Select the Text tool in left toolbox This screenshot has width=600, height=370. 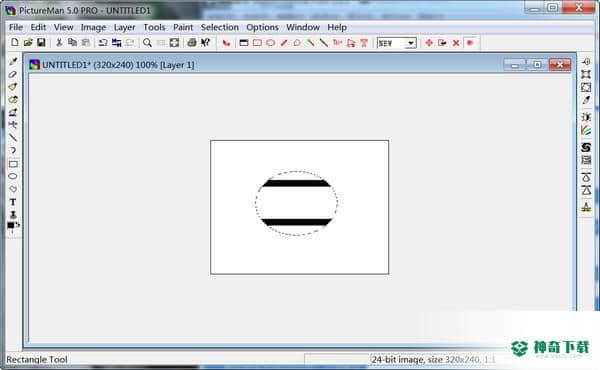point(13,202)
